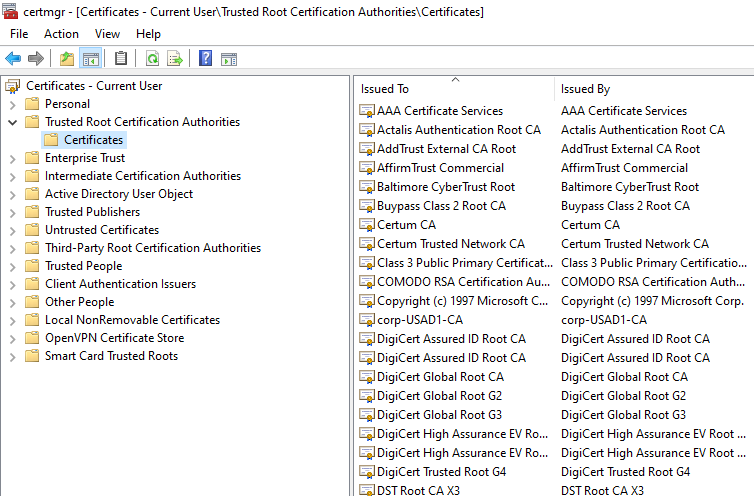Expand the Trusted People node

(13, 267)
